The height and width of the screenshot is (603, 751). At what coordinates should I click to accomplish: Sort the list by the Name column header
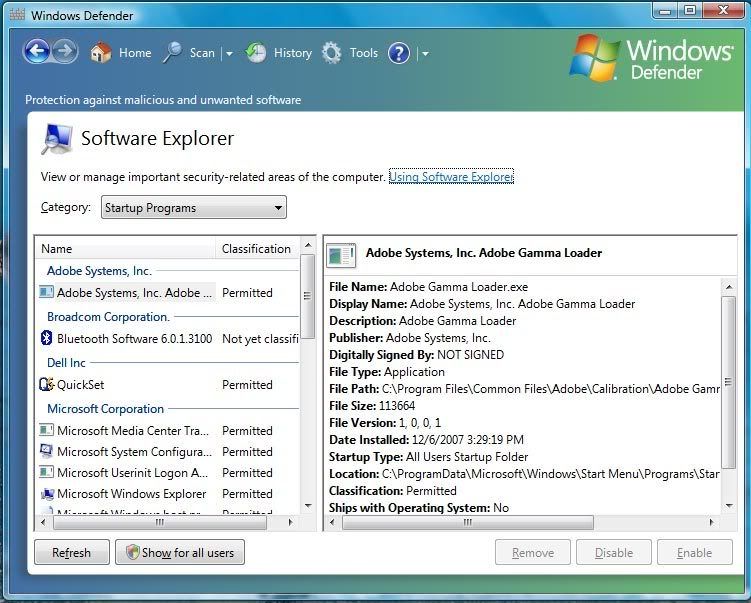click(125, 249)
